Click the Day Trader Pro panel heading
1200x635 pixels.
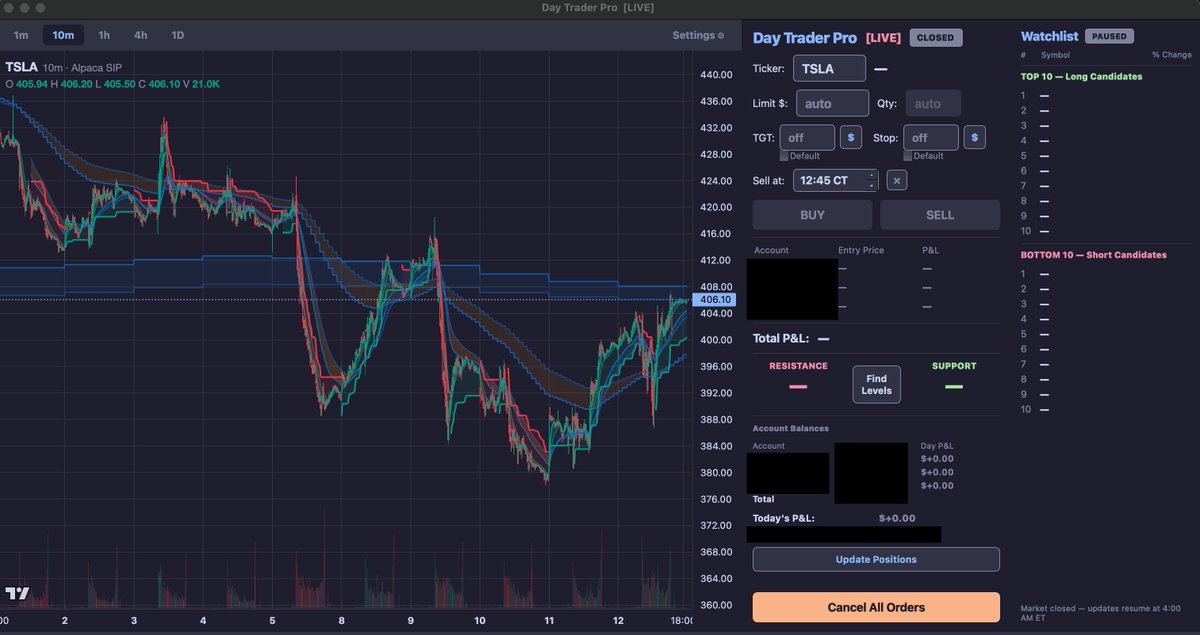tap(805, 38)
